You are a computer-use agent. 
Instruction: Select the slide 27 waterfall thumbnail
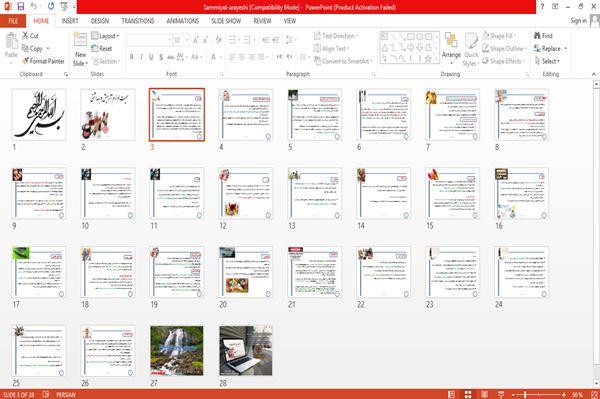tap(177, 350)
